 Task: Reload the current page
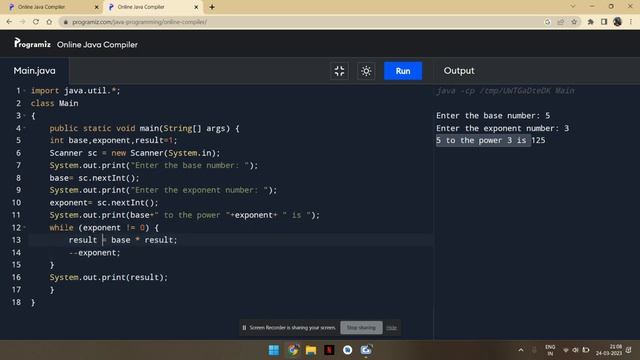coord(36,22)
